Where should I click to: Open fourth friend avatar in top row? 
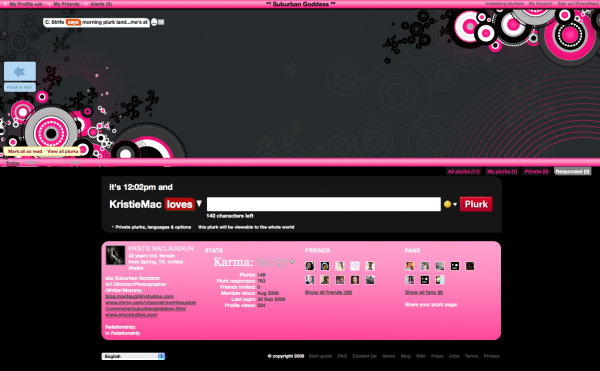click(355, 266)
